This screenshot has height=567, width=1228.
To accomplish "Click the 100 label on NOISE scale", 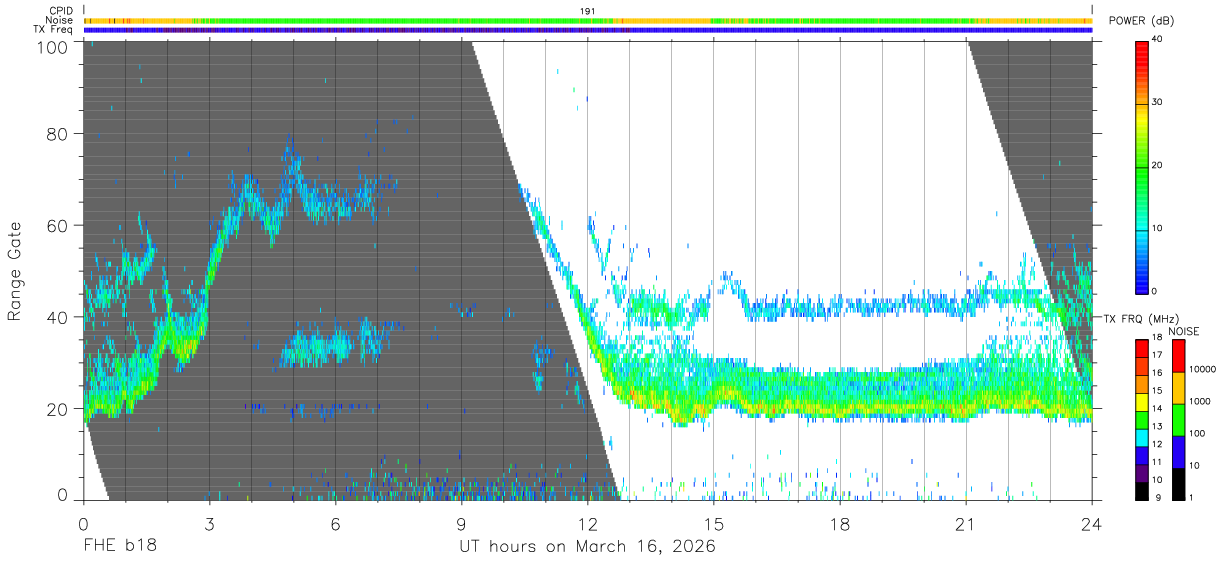I will click(x=1197, y=434).
